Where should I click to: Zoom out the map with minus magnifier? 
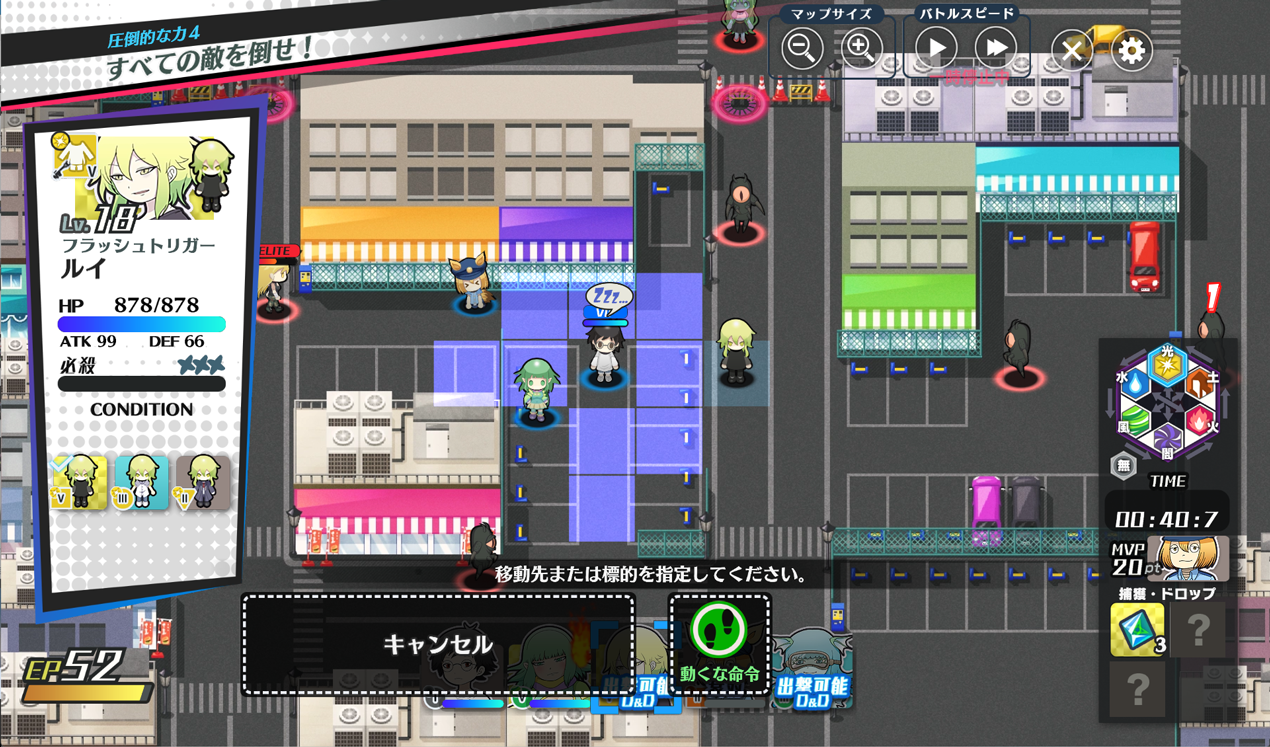click(802, 48)
